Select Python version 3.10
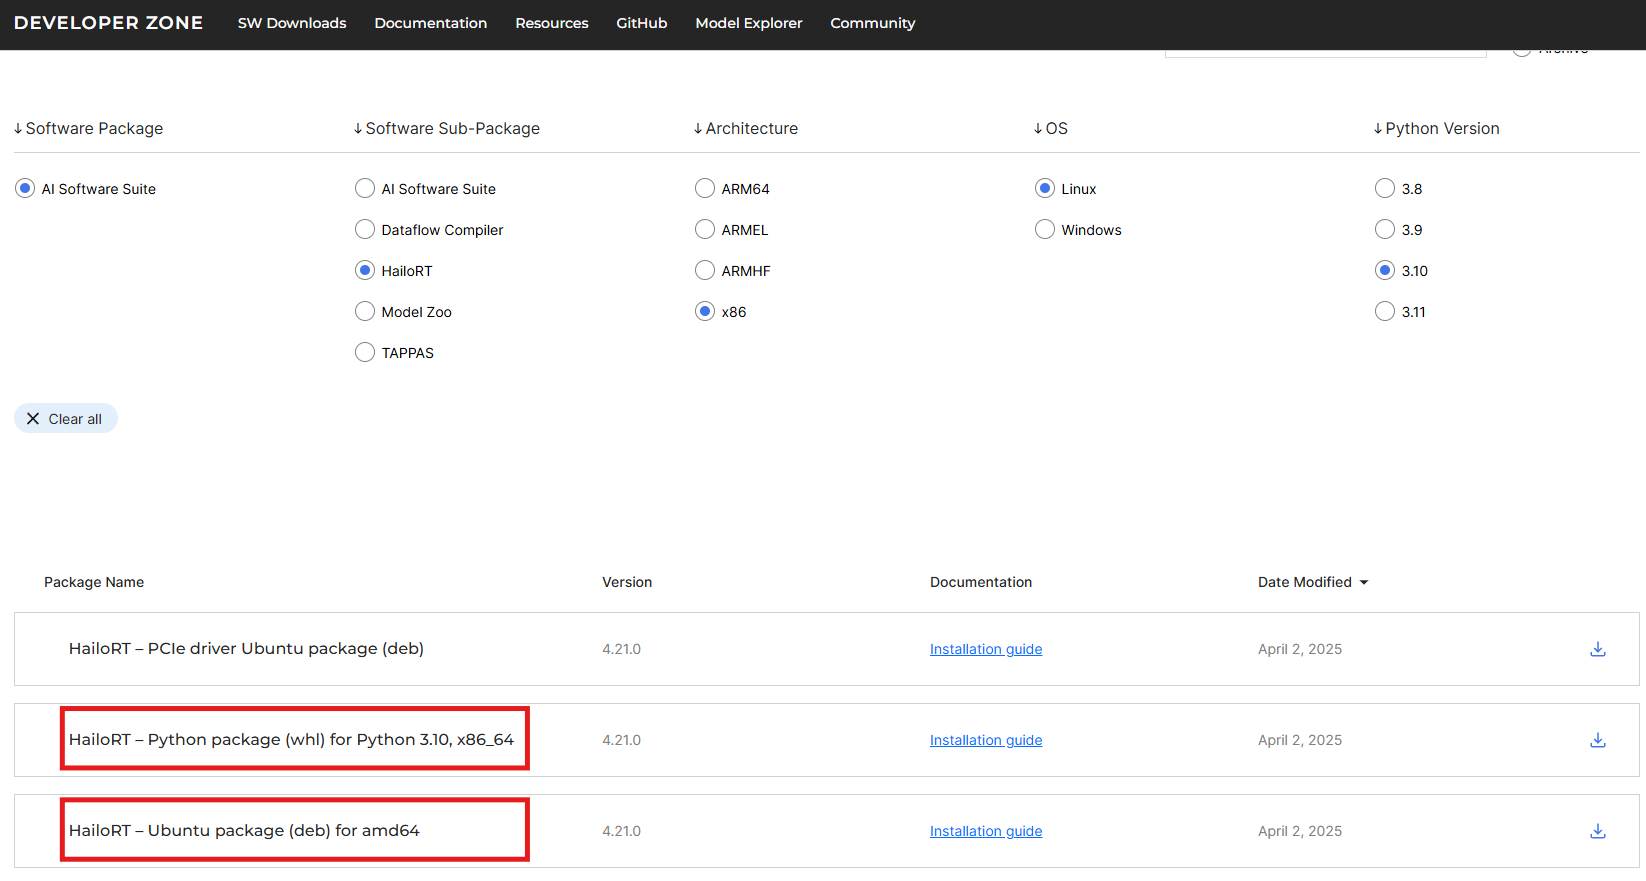The width and height of the screenshot is (1646, 881). tap(1385, 271)
